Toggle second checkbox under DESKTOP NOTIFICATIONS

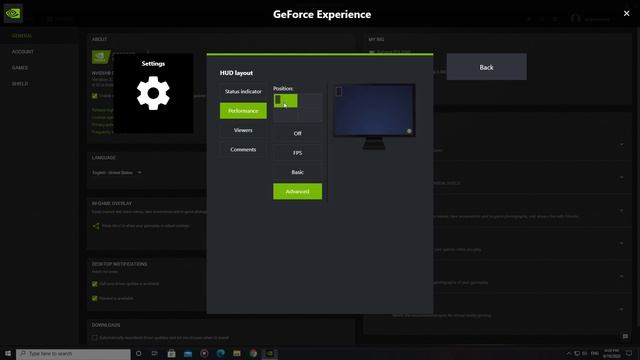pyautogui.click(x=95, y=298)
